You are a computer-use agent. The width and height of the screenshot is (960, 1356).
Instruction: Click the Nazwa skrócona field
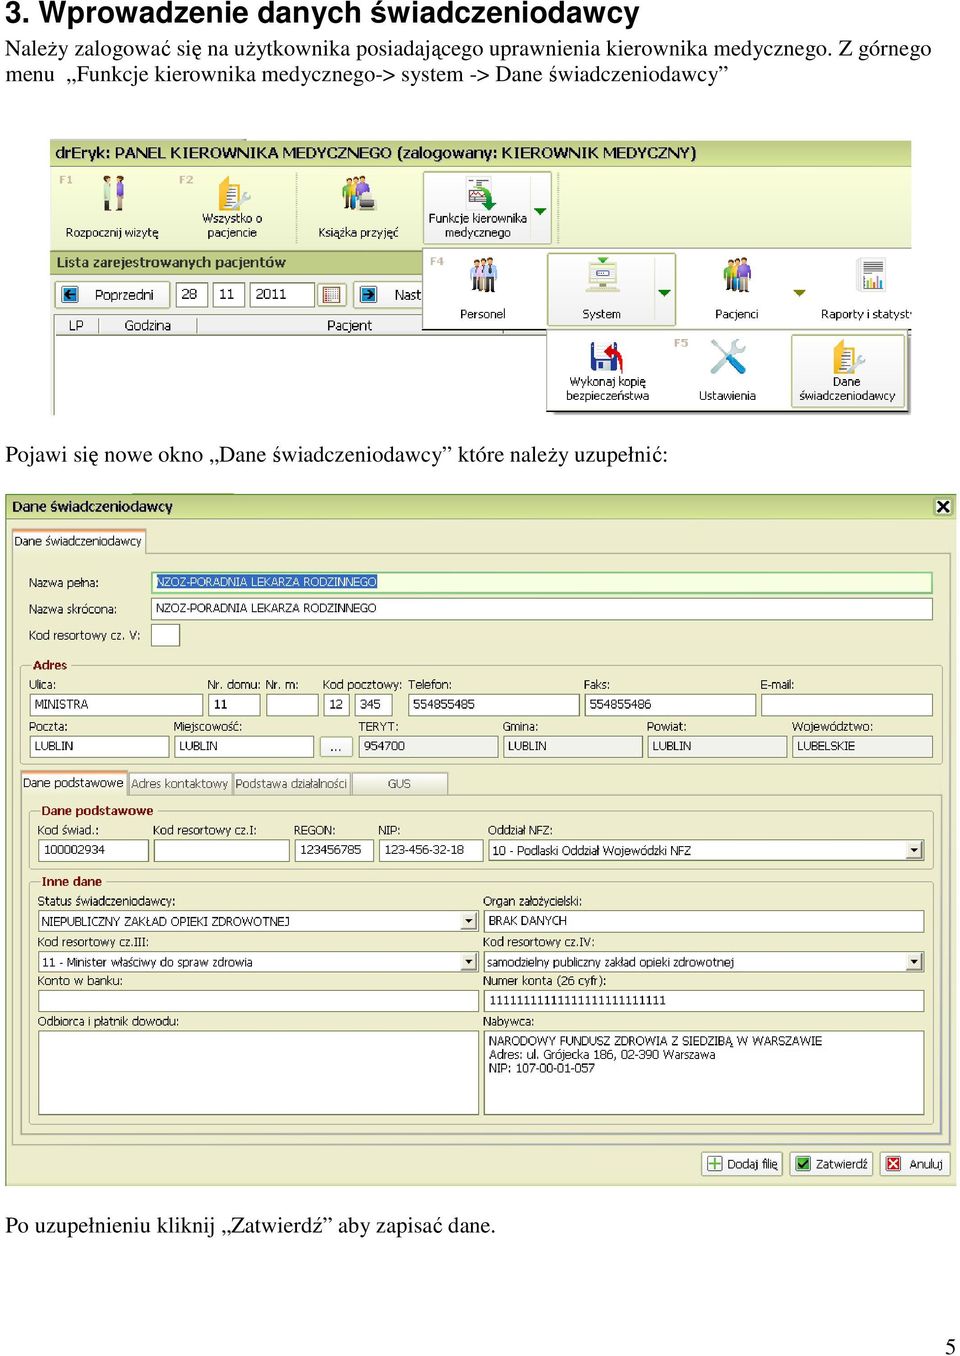542,608
